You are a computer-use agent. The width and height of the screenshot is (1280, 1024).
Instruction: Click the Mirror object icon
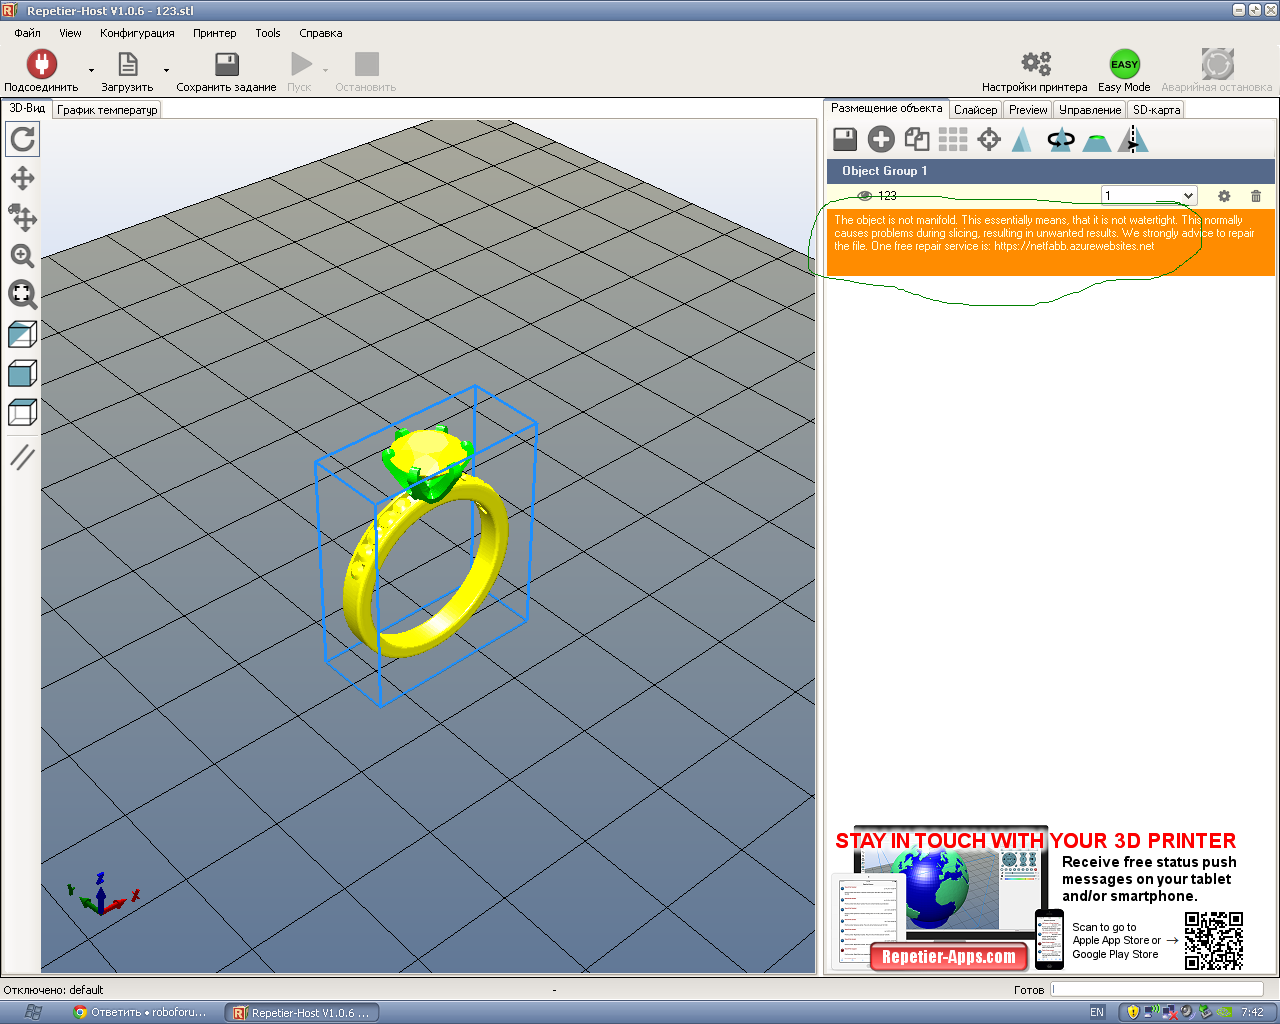pyautogui.click(x=1133, y=139)
